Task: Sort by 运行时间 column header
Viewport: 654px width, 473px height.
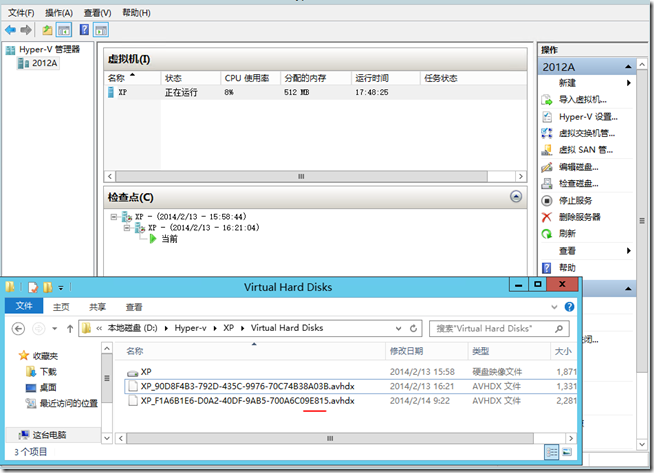Action: click(x=386, y=78)
